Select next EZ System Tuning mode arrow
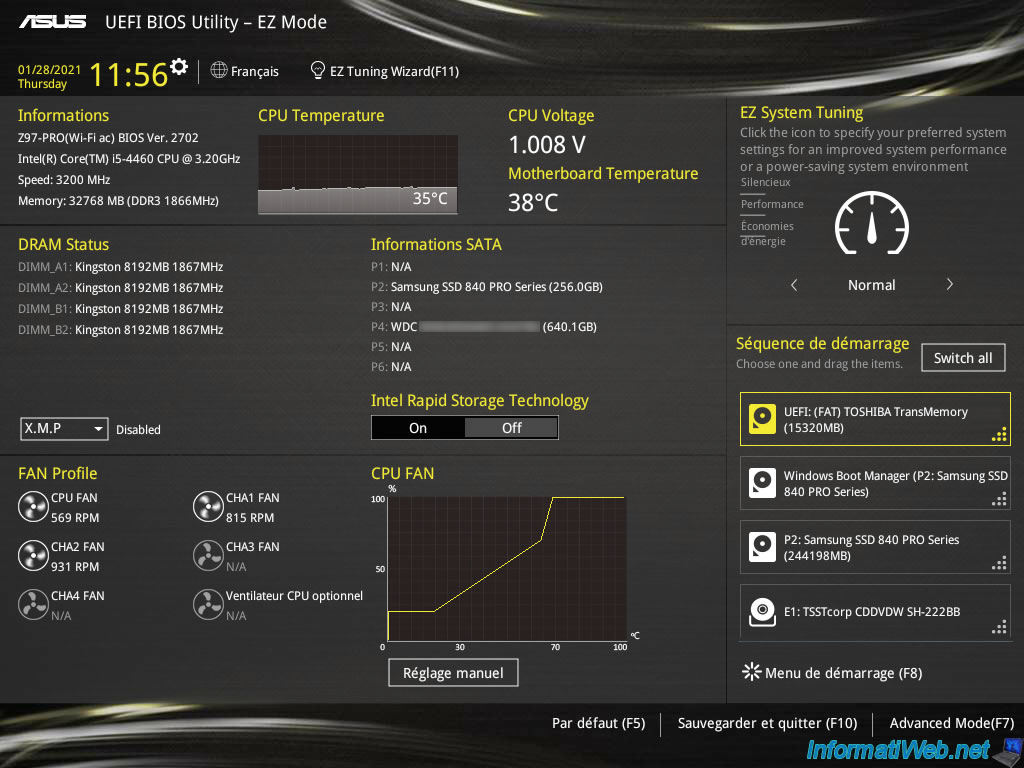 click(x=949, y=285)
